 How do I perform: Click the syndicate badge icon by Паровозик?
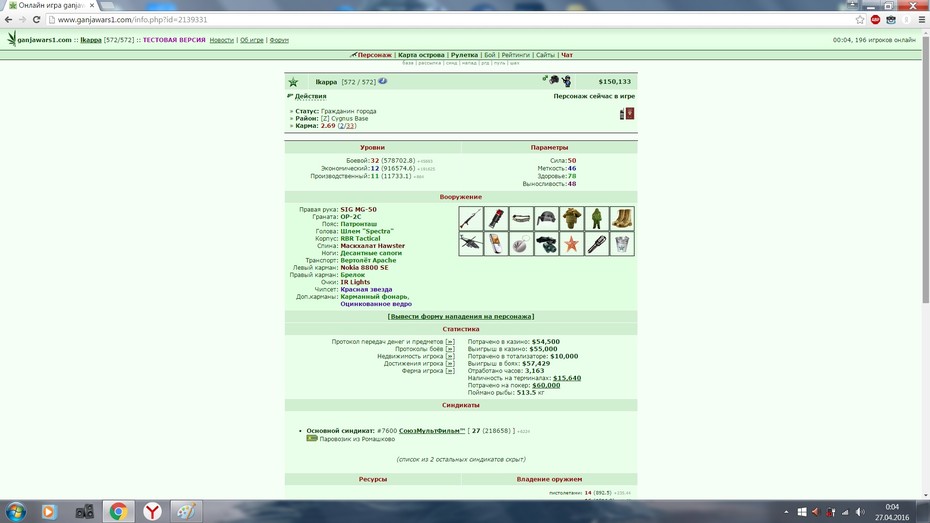pos(312,438)
